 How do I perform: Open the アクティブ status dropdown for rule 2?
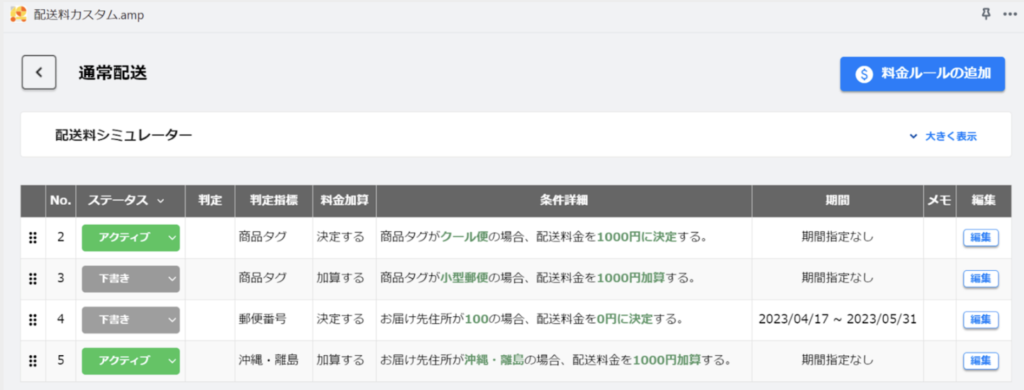(x=131, y=238)
